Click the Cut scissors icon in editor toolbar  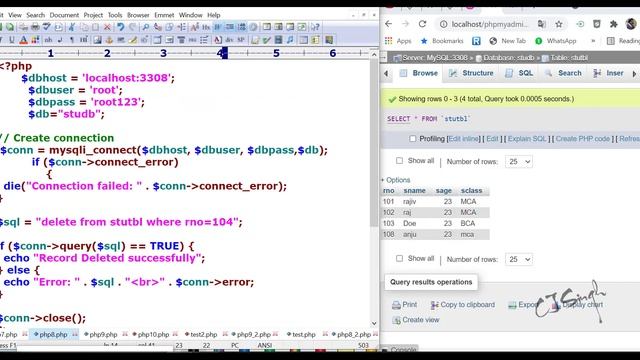[72, 27]
